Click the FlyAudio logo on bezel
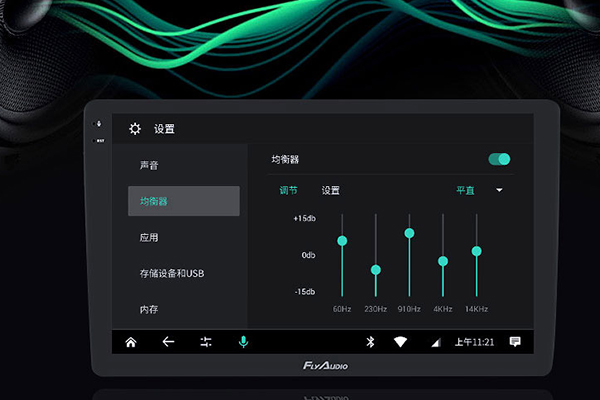The height and width of the screenshot is (400, 600). click(x=325, y=366)
